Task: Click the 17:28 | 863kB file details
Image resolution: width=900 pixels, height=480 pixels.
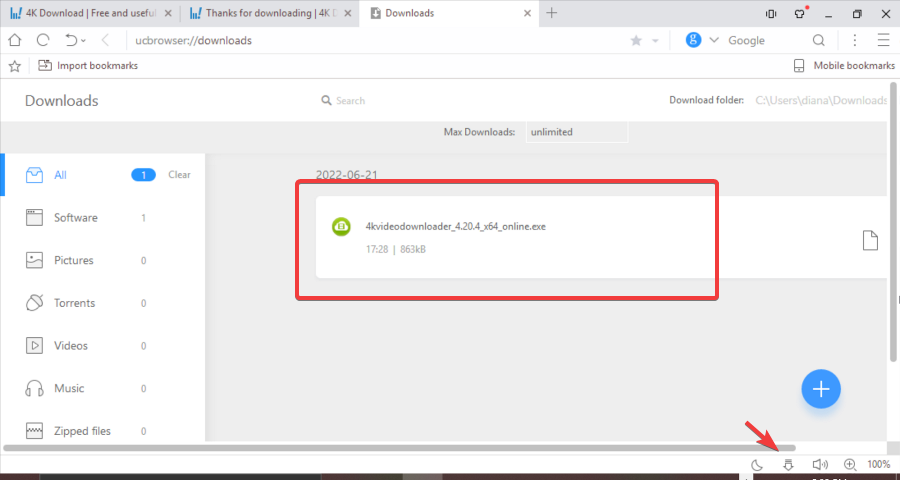Action: point(395,249)
